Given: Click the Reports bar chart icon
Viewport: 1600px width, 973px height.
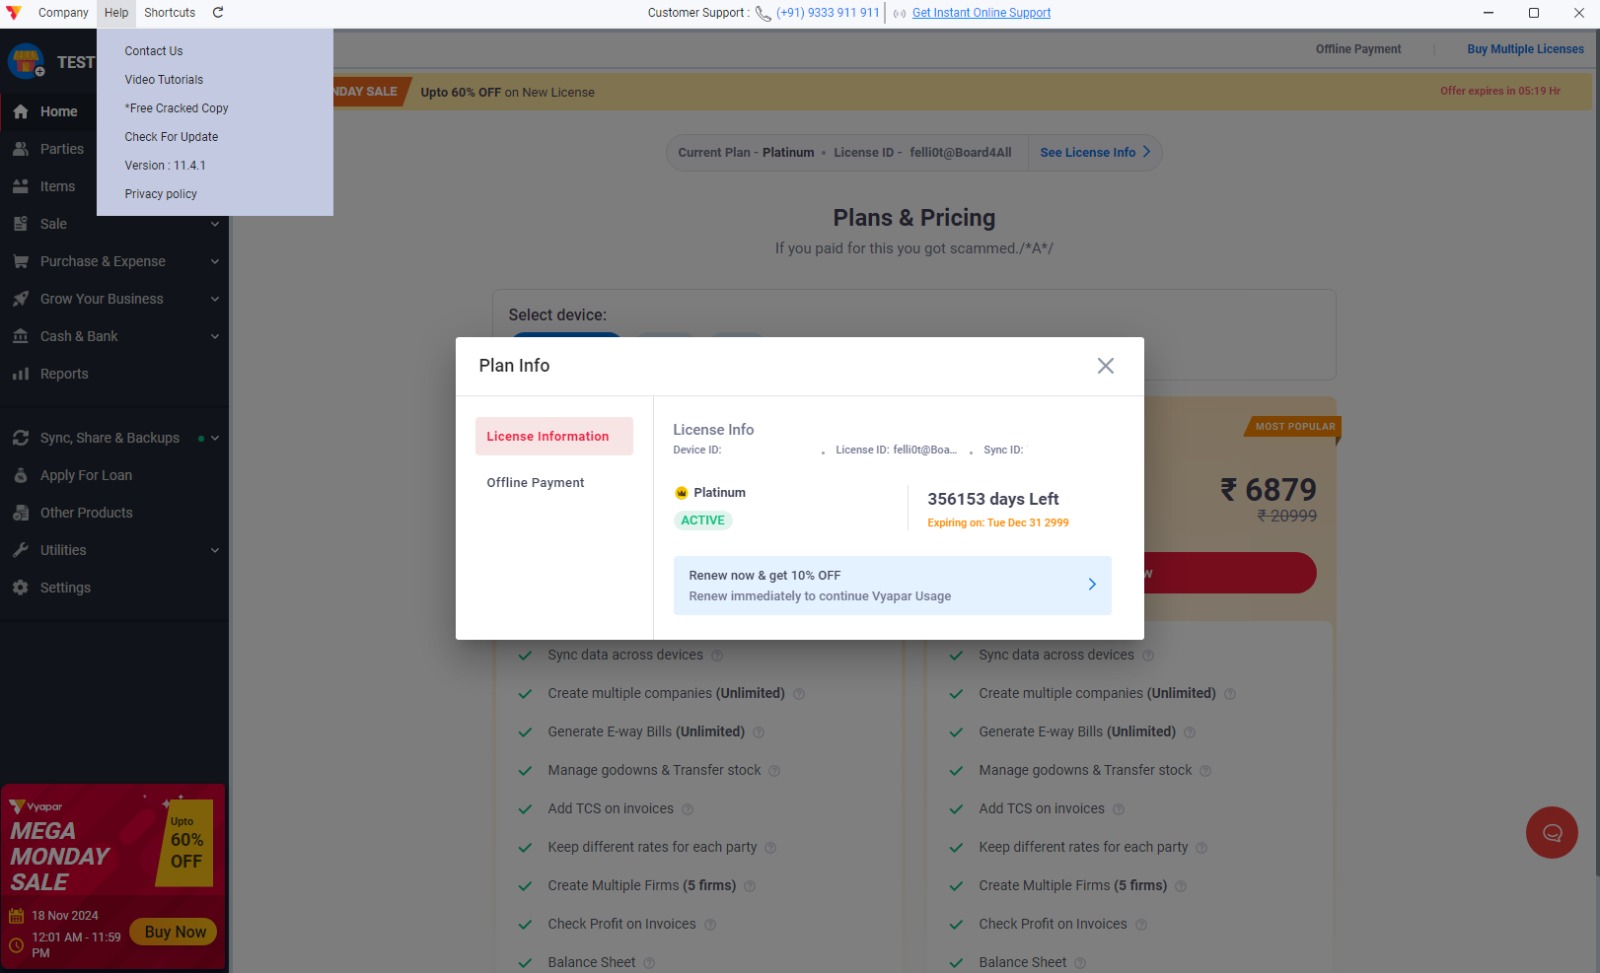Looking at the screenshot, I should pos(20,374).
